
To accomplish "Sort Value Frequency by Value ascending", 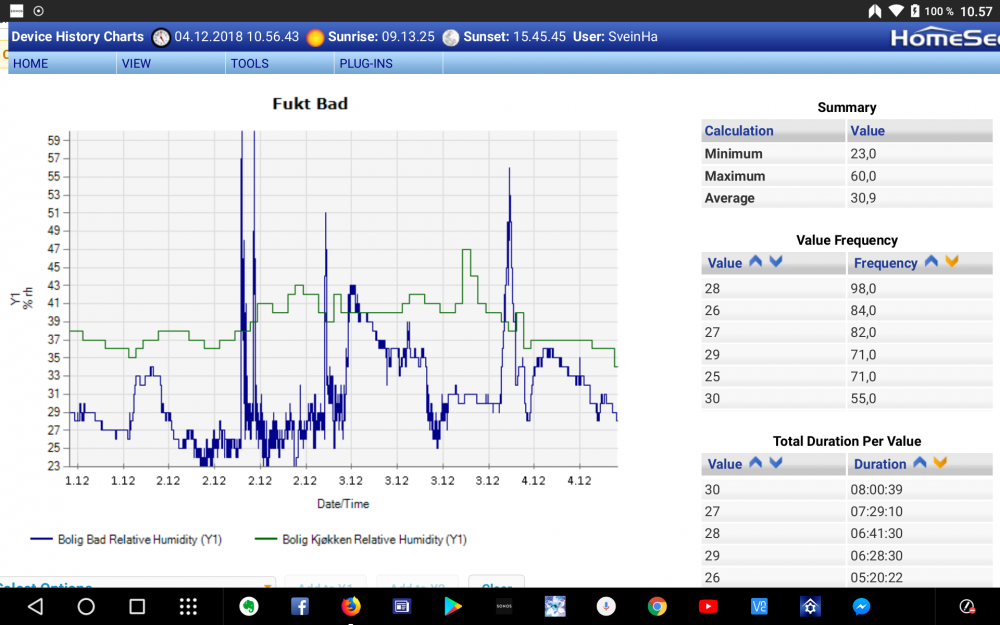I will (x=755, y=262).
